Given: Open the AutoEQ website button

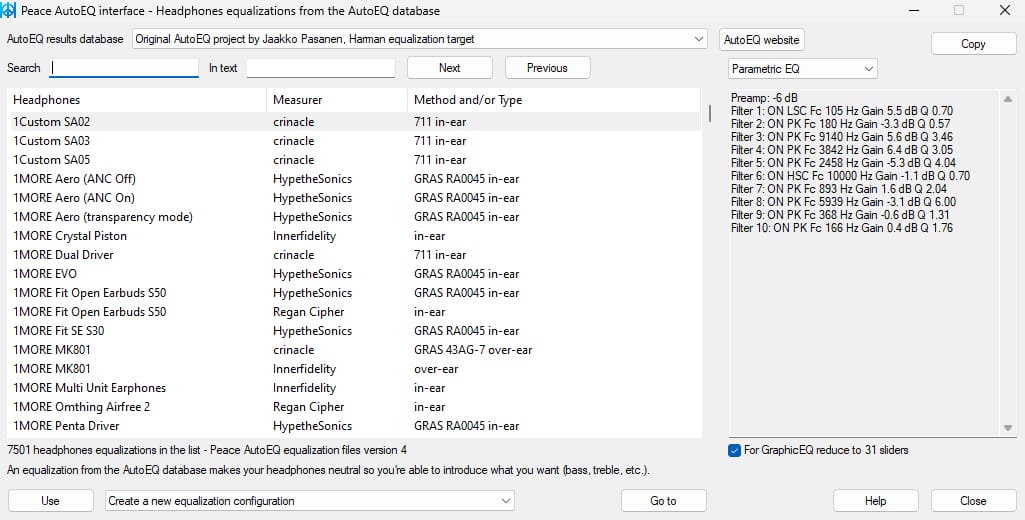Looking at the screenshot, I should tap(762, 40).
